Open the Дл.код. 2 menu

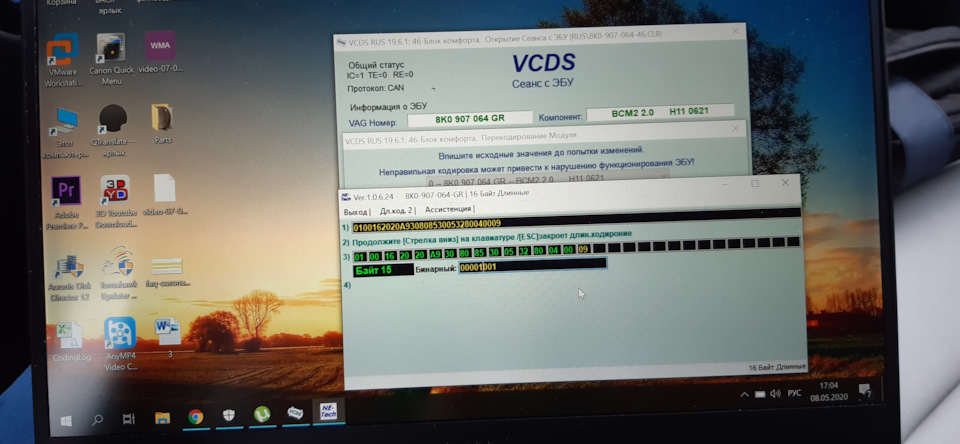click(396, 211)
